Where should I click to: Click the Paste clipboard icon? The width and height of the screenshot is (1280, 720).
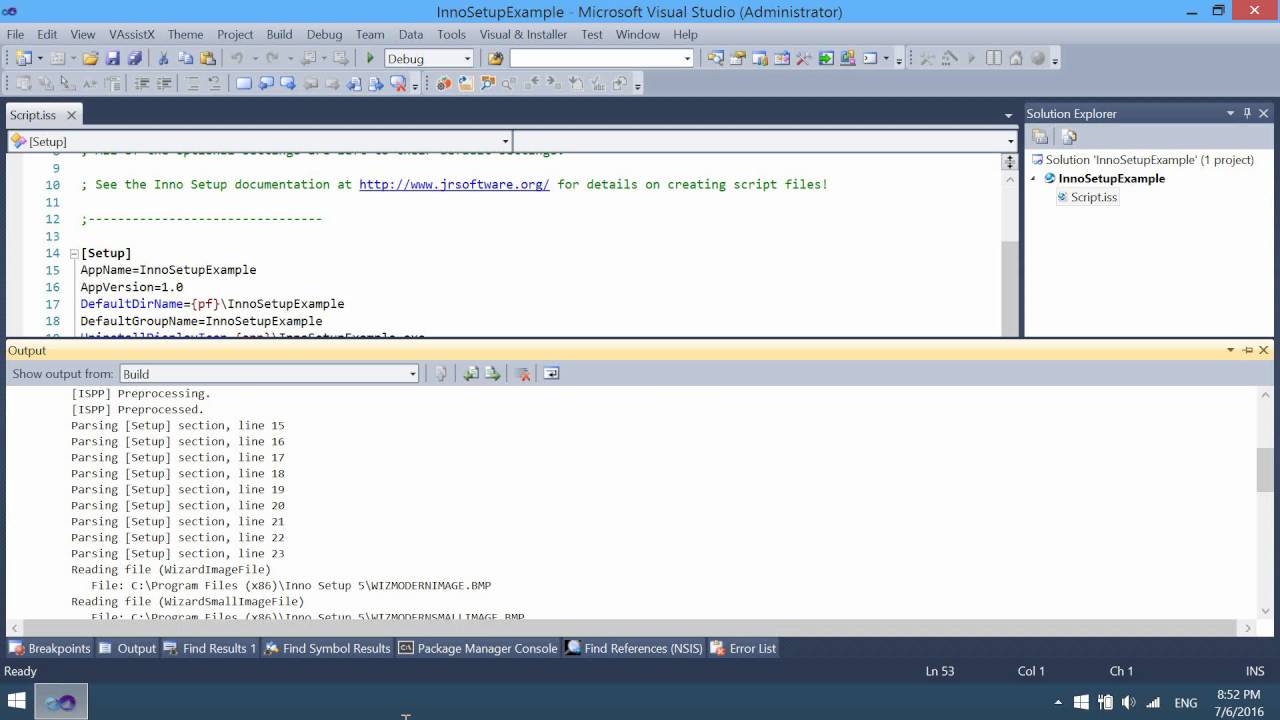click(207, 59)
